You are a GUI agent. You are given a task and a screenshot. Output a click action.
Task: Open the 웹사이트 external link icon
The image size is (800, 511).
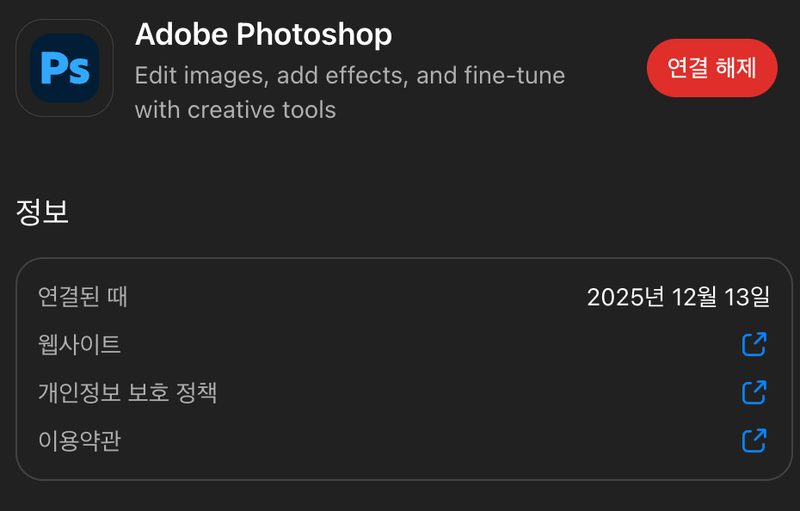pyautogui.click(x=754, y=344)
